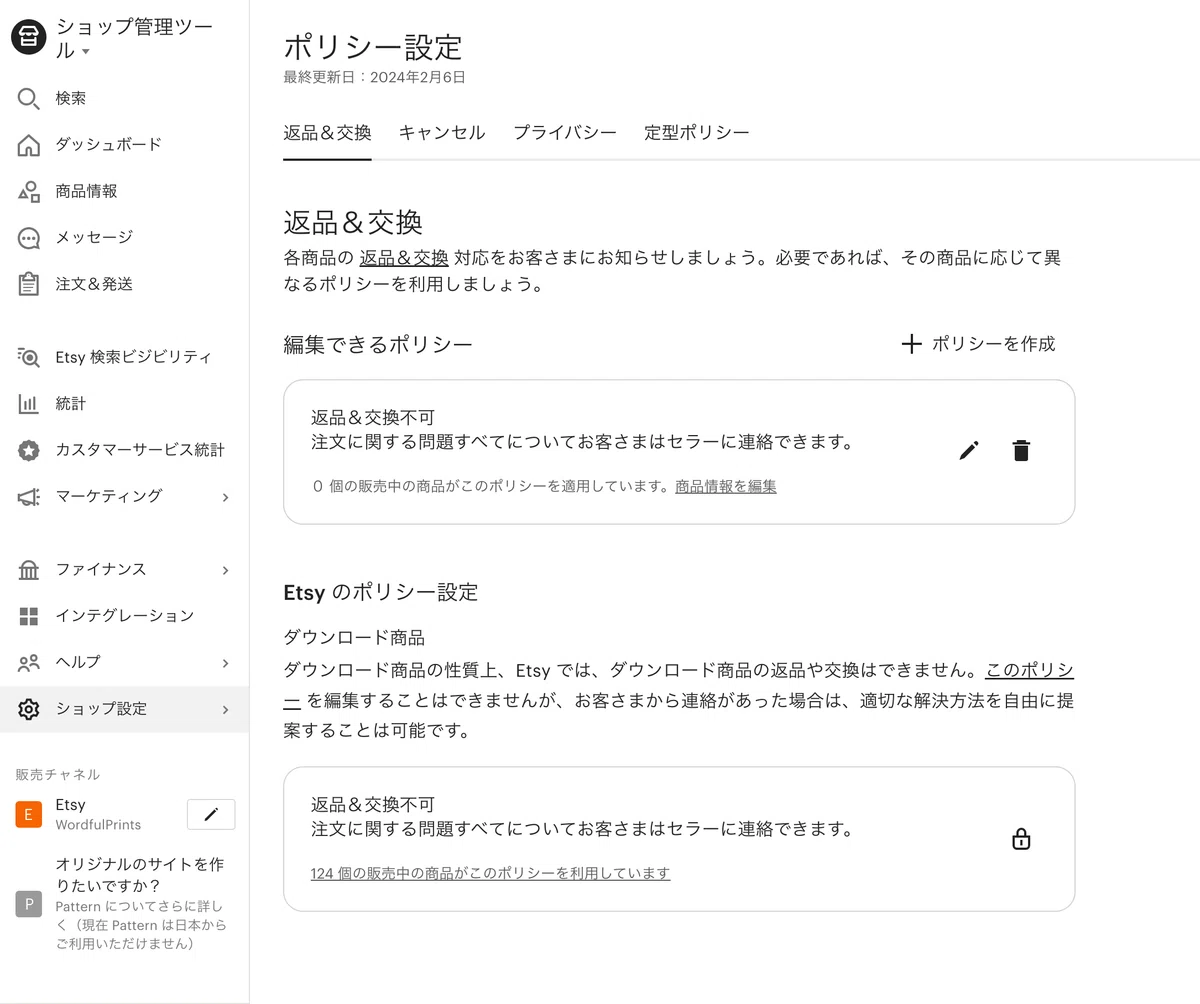Delete the policy with the trash icon
Screen dimensions: 1200x1004
click(x=1021, y=451)
